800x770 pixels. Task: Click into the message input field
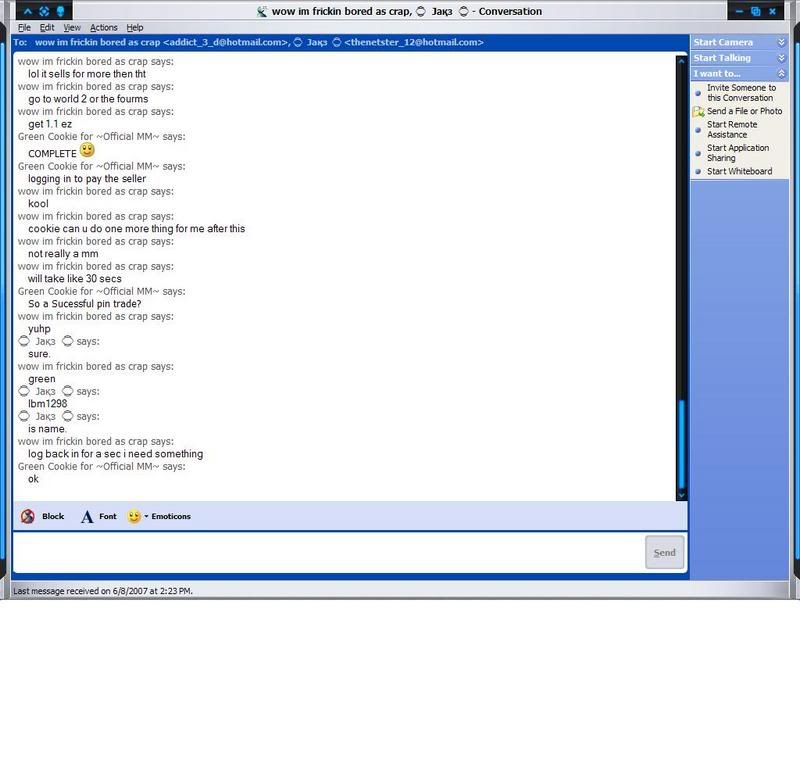point(329,552)
